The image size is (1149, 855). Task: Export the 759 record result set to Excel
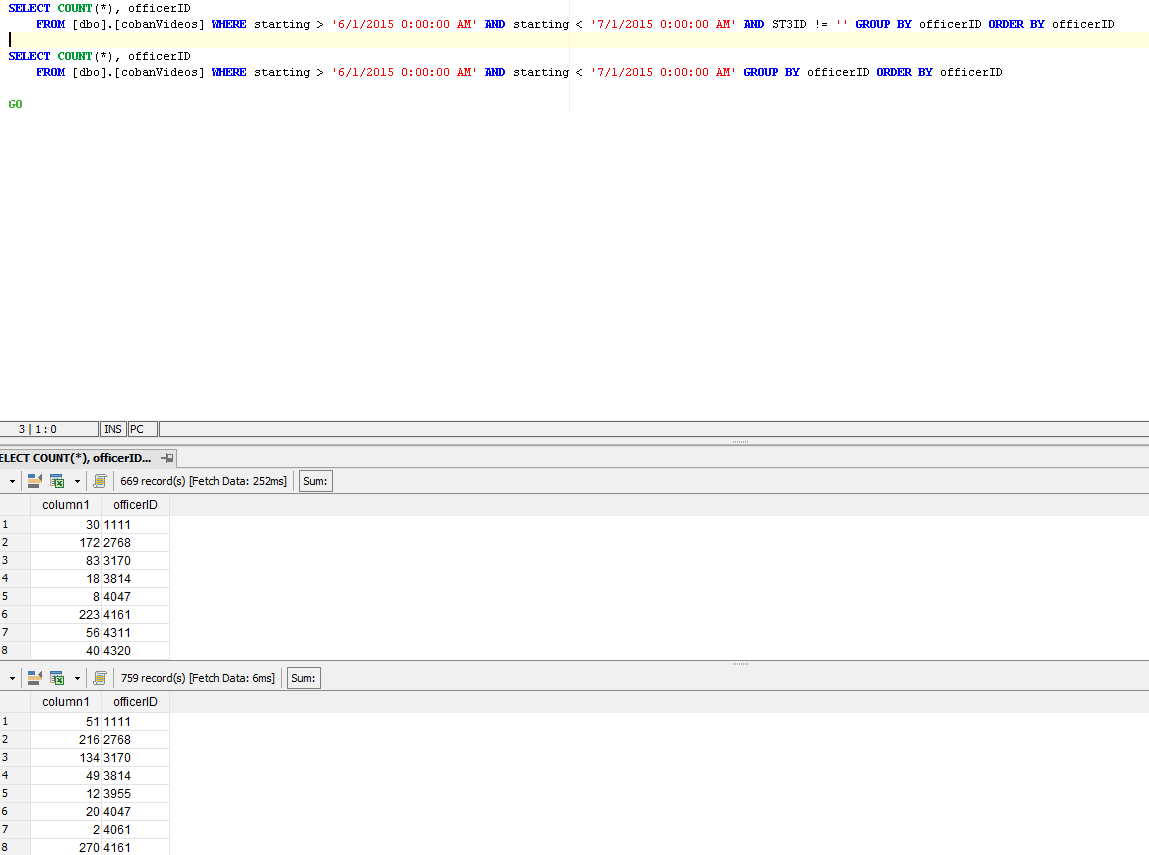click(x=56, y=678)
